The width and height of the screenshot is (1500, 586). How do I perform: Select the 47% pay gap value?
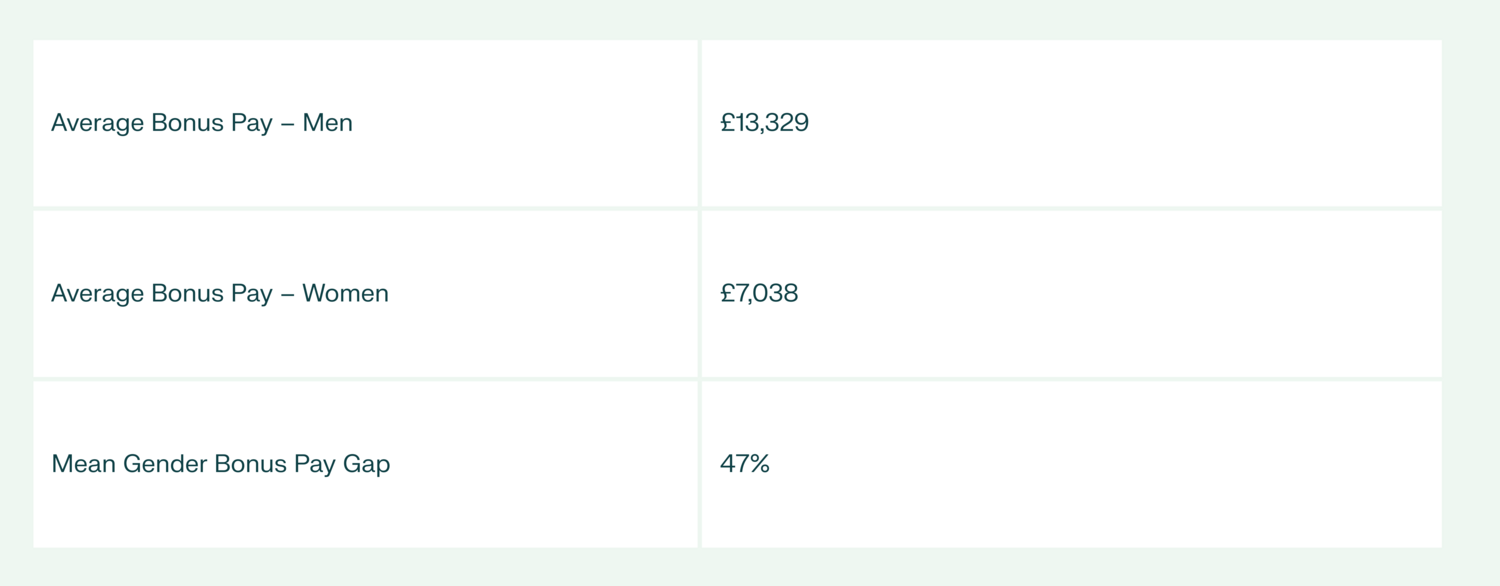click(744, 464)
